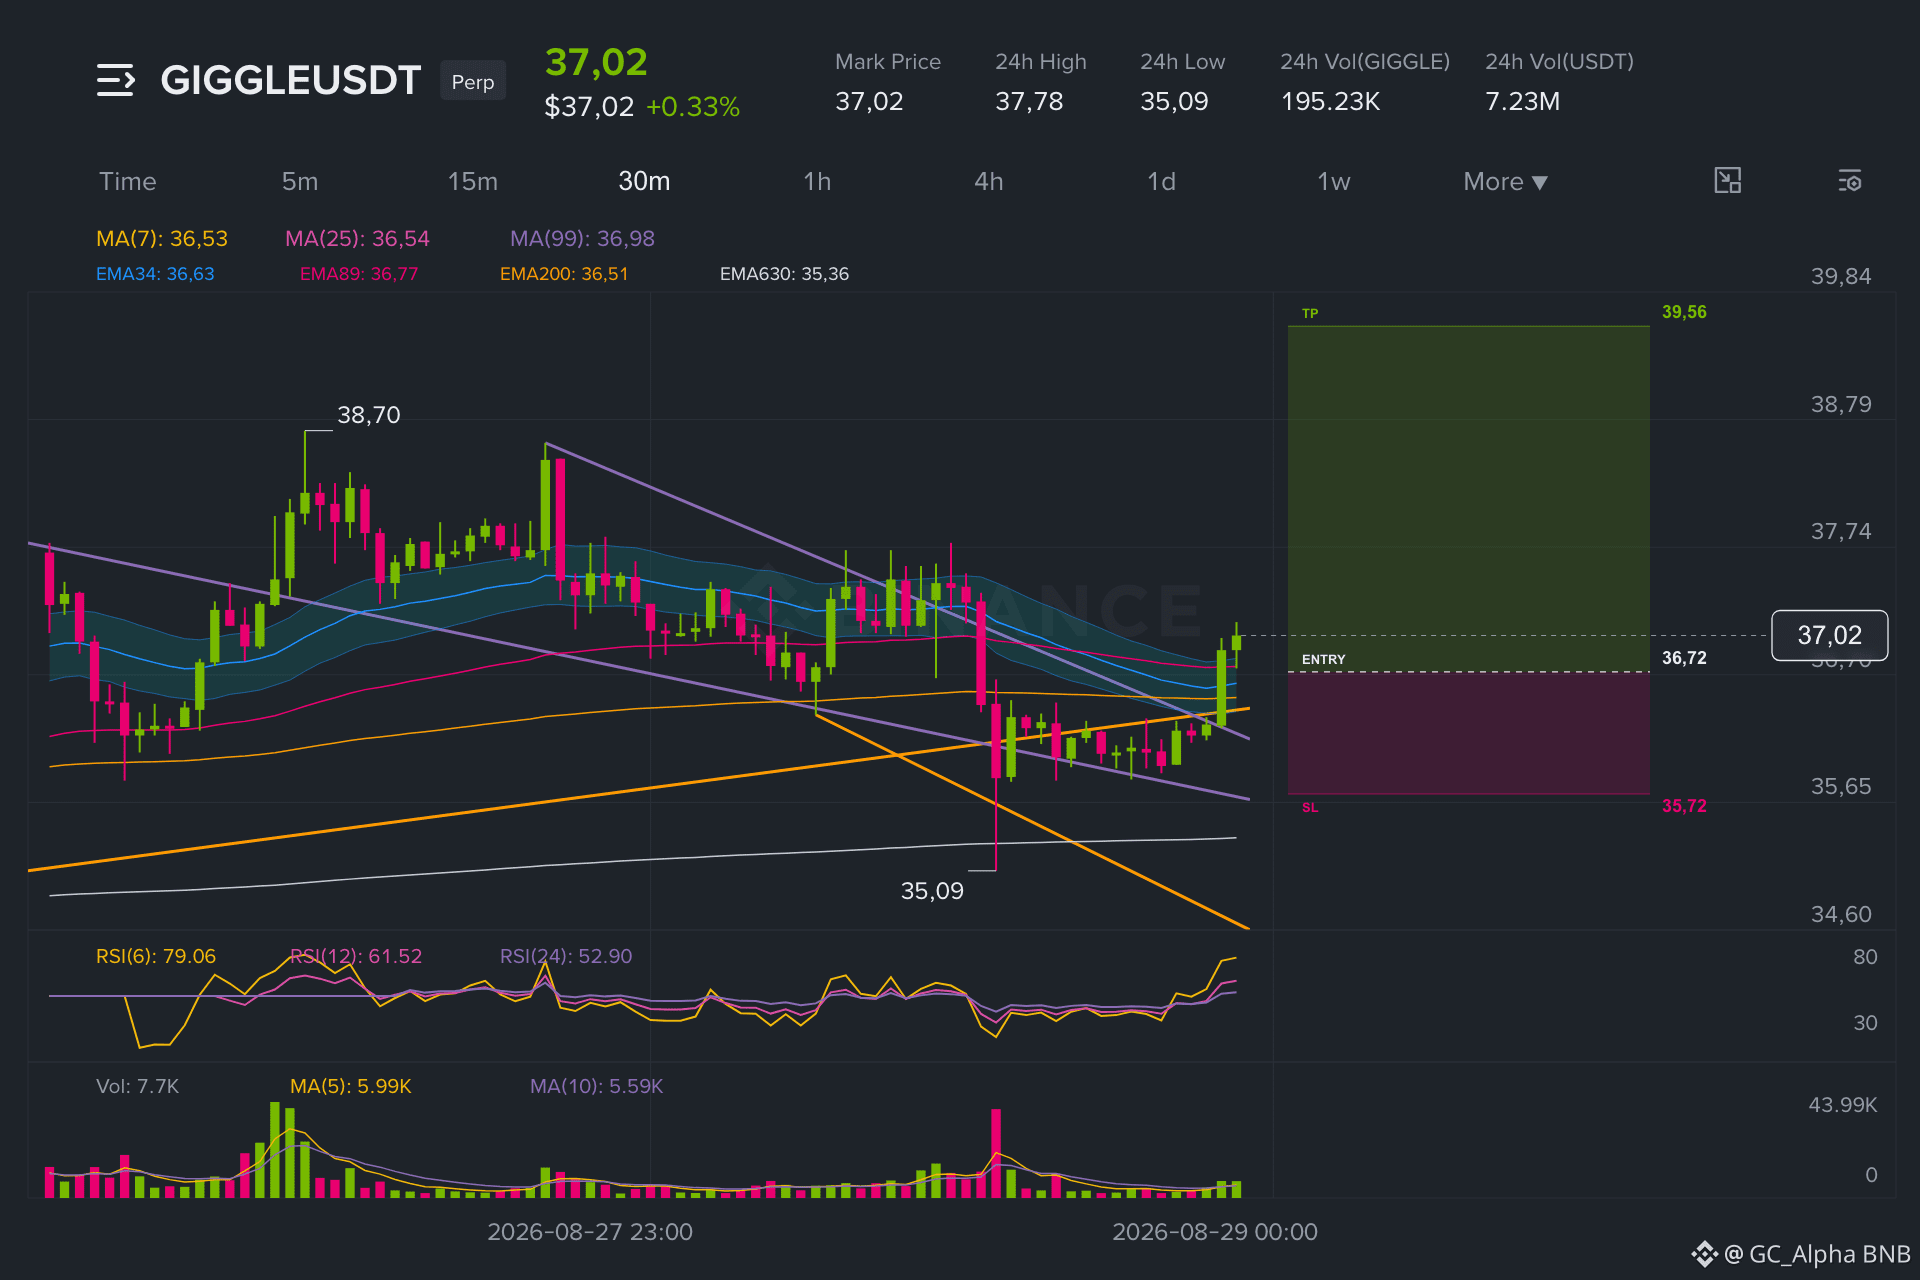Open the chart layout tool icon
The image size is (1920, 1280).
[1727, 181]
